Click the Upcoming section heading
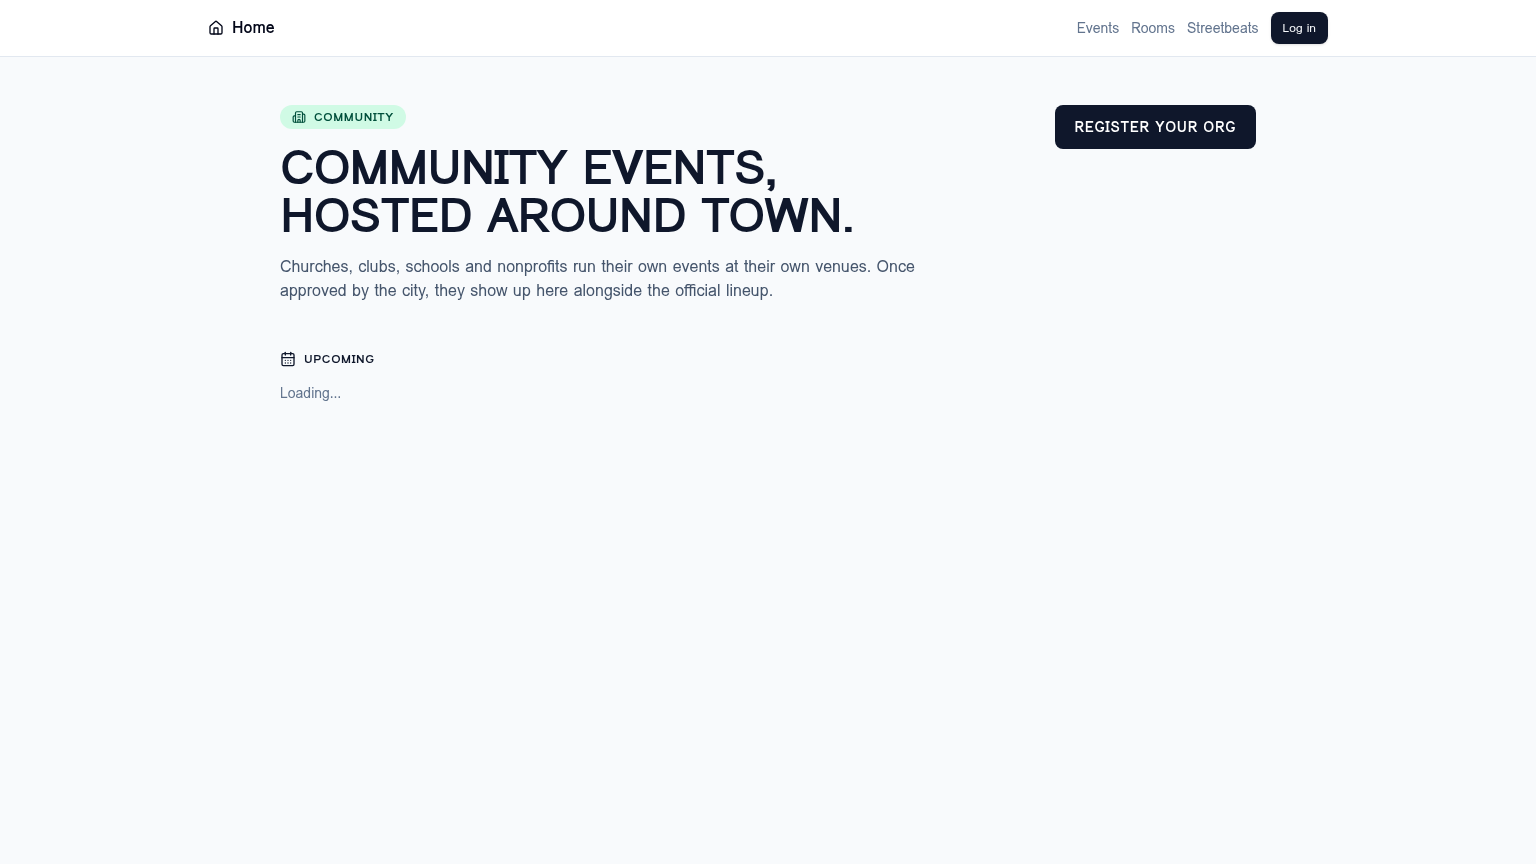This screenshot has height=864, width=1536. 339,359
